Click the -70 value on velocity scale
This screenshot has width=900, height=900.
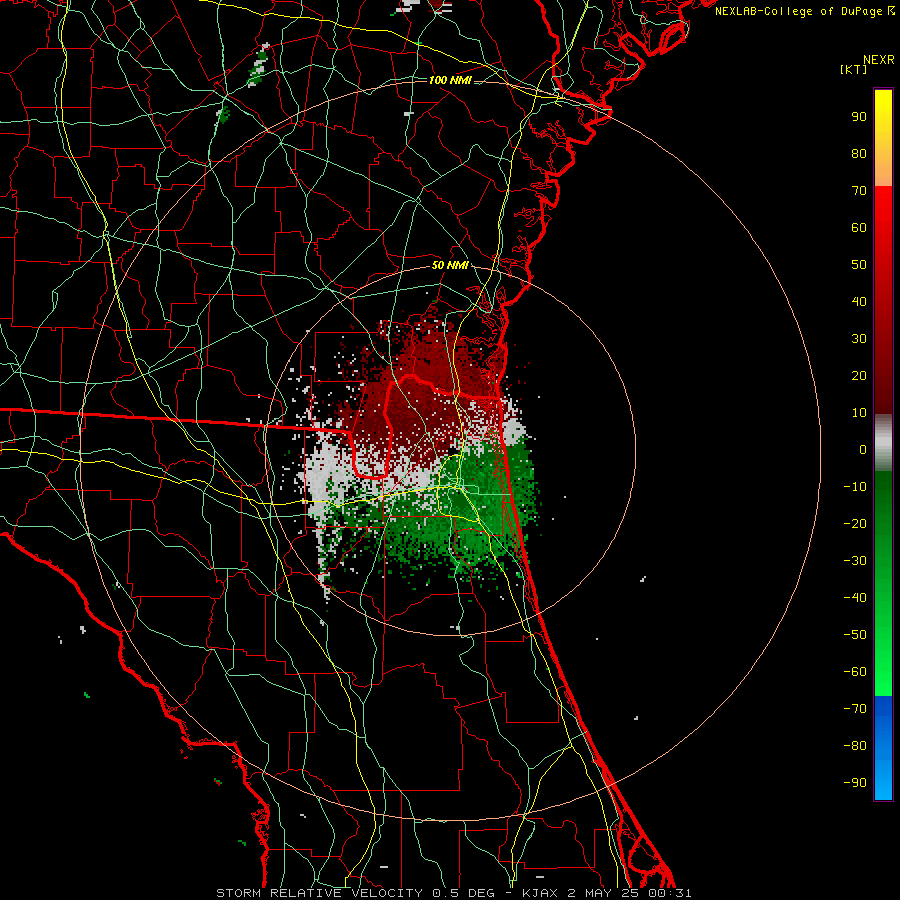point(855,709)
